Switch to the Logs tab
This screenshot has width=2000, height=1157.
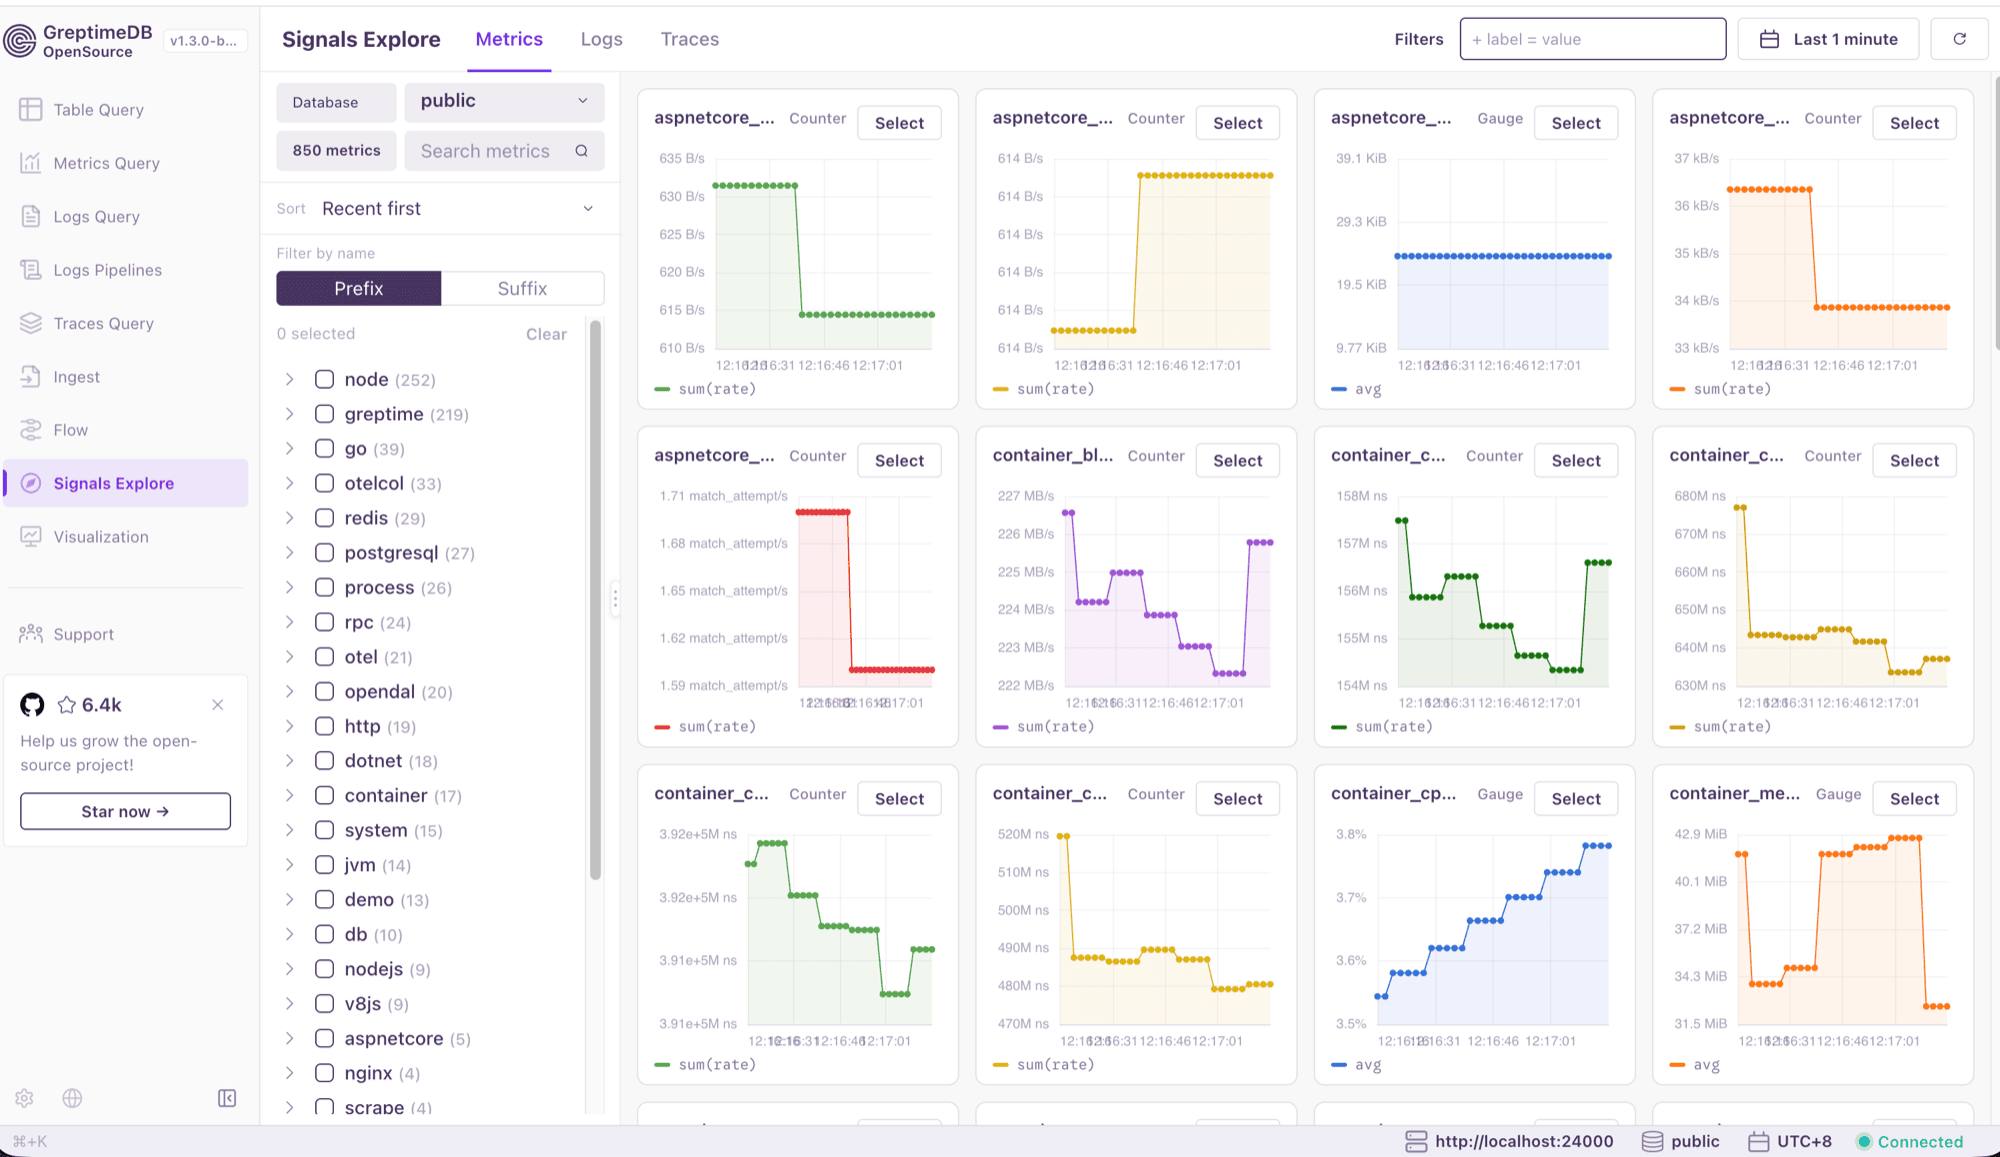[602, 39]
